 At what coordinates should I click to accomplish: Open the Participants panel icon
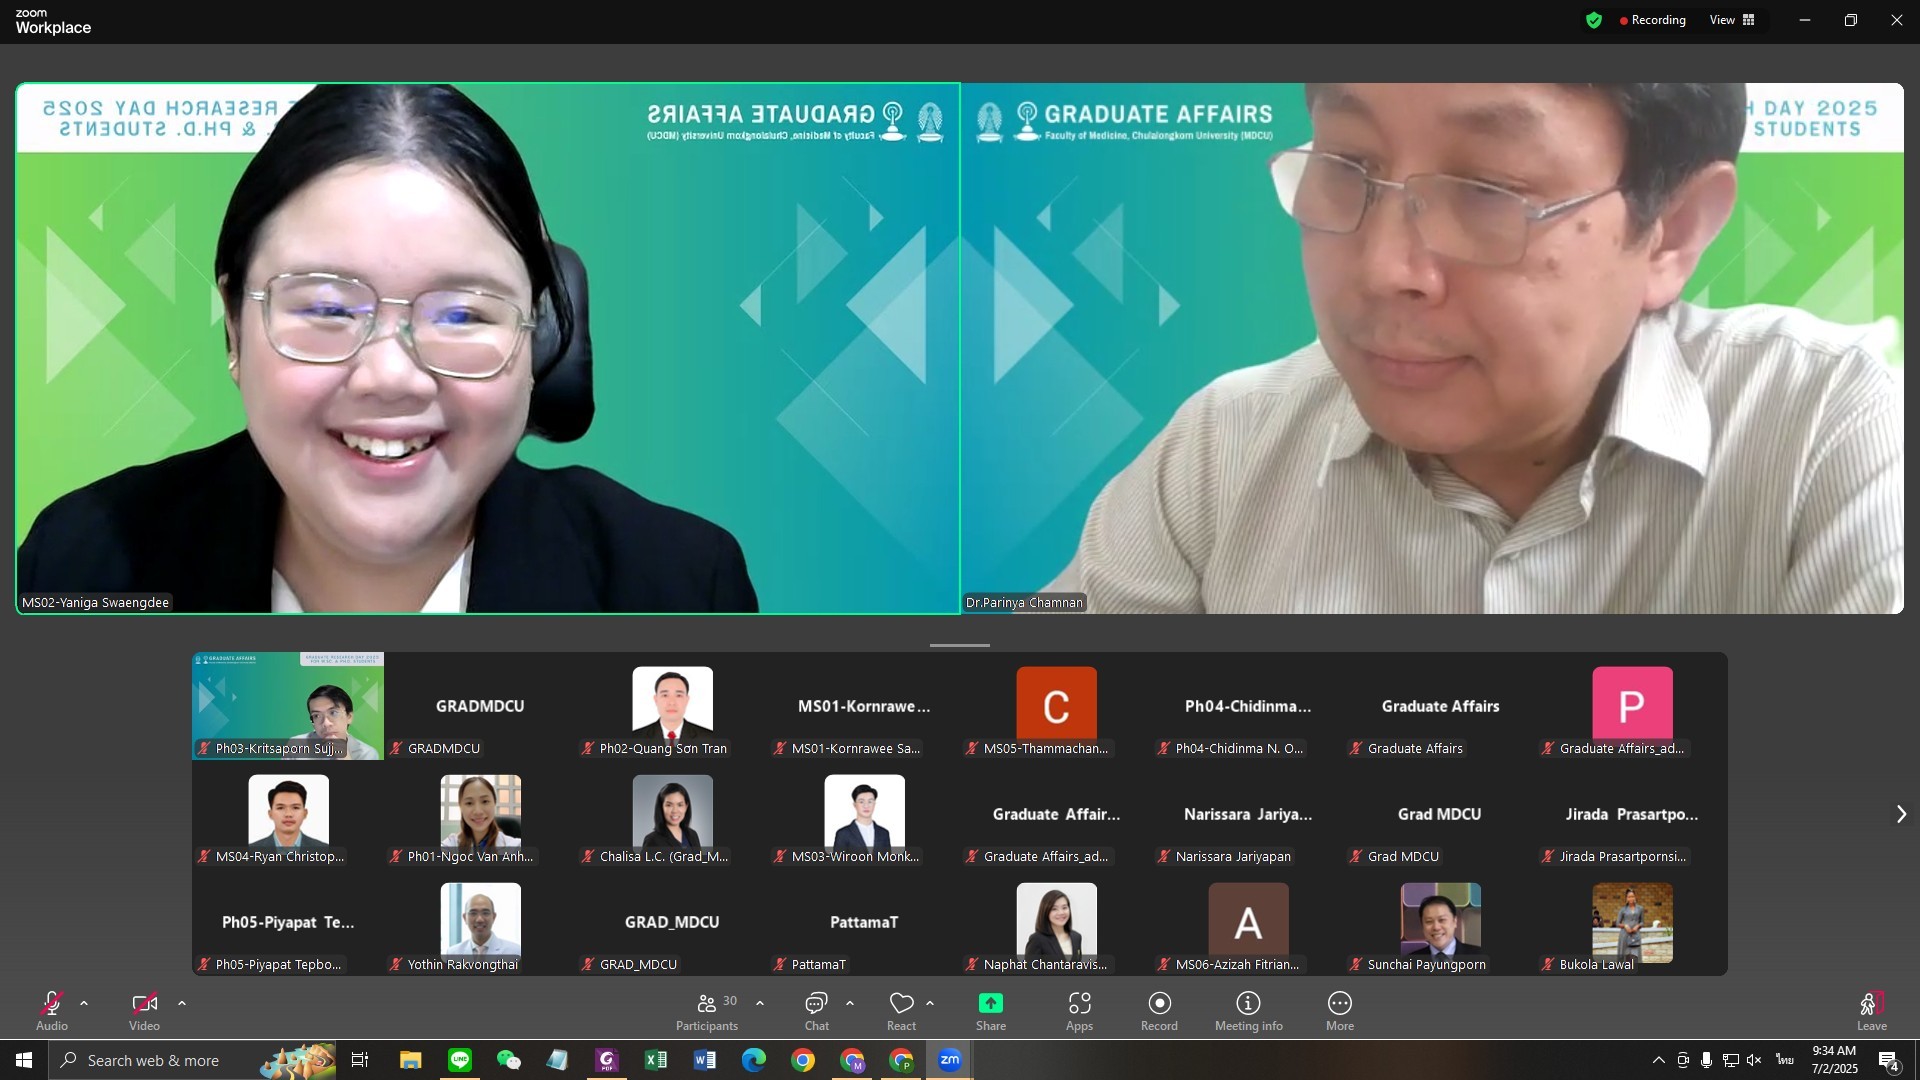(707, 1004)
